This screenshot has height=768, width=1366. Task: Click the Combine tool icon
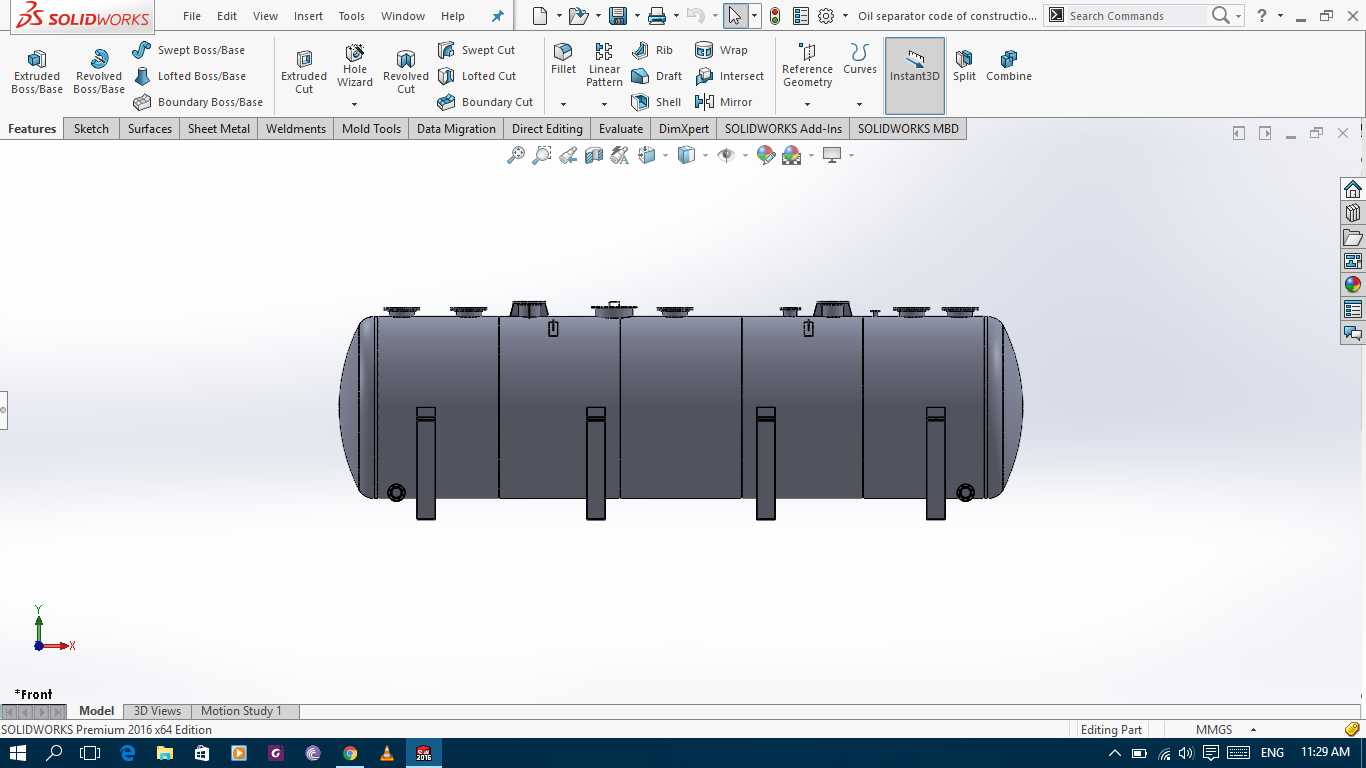click(x=1009, y=66)
